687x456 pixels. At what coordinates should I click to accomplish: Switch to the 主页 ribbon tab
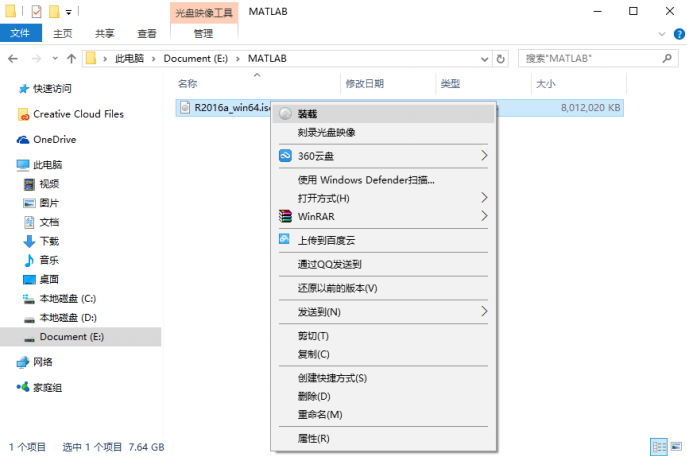pyautogui.click(x=63, y=33)
